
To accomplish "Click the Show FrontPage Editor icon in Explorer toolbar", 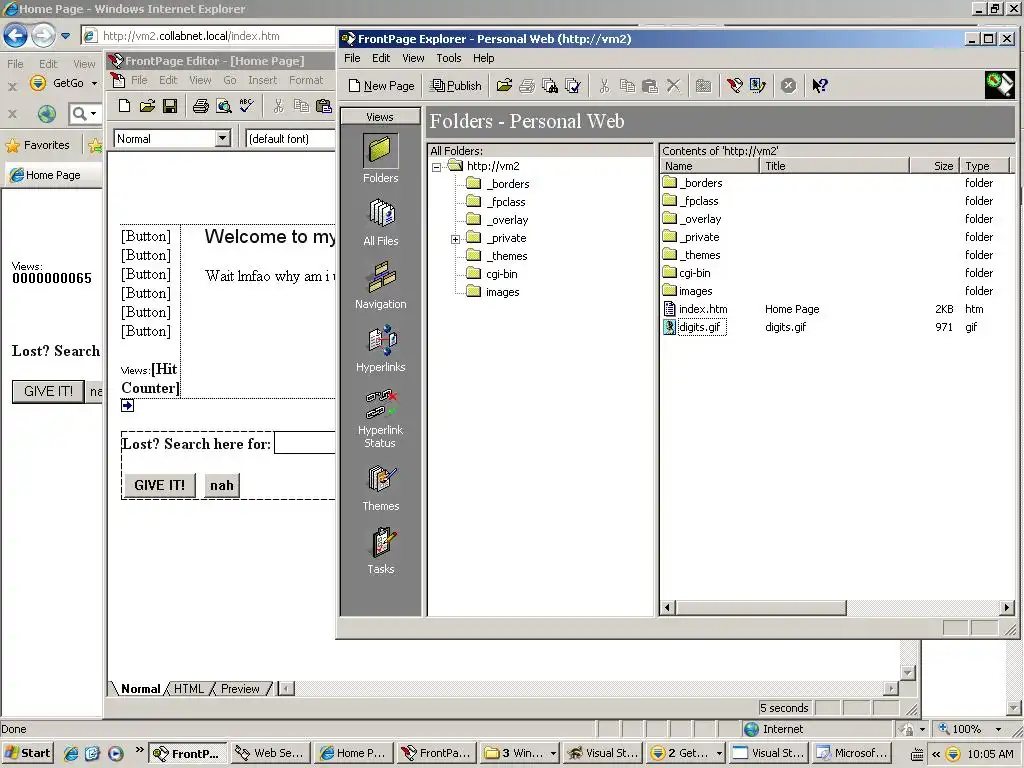I will tap(735, 86).
